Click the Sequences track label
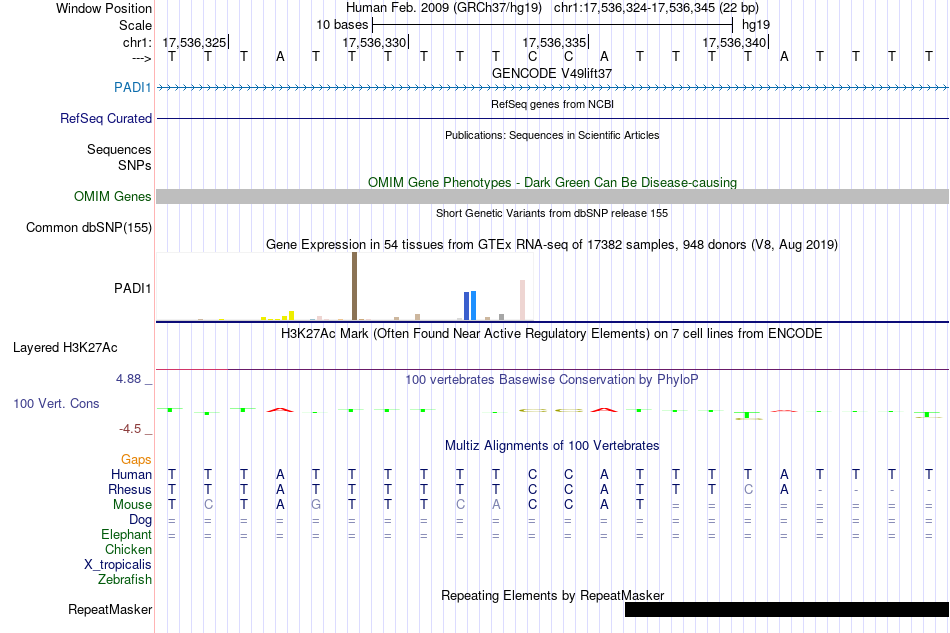The width and height of the screenshot is (950, 633). click(x=119, y=149)
